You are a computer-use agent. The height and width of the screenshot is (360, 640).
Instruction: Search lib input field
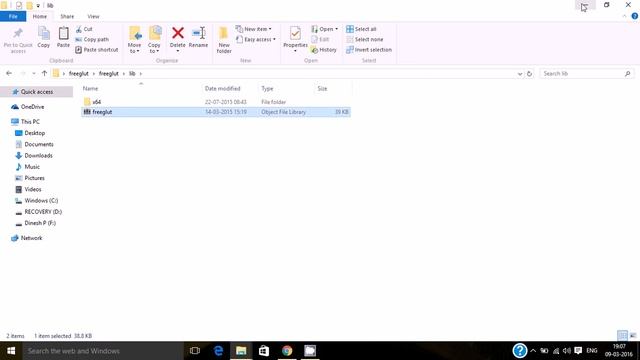(x=587, y=74)
